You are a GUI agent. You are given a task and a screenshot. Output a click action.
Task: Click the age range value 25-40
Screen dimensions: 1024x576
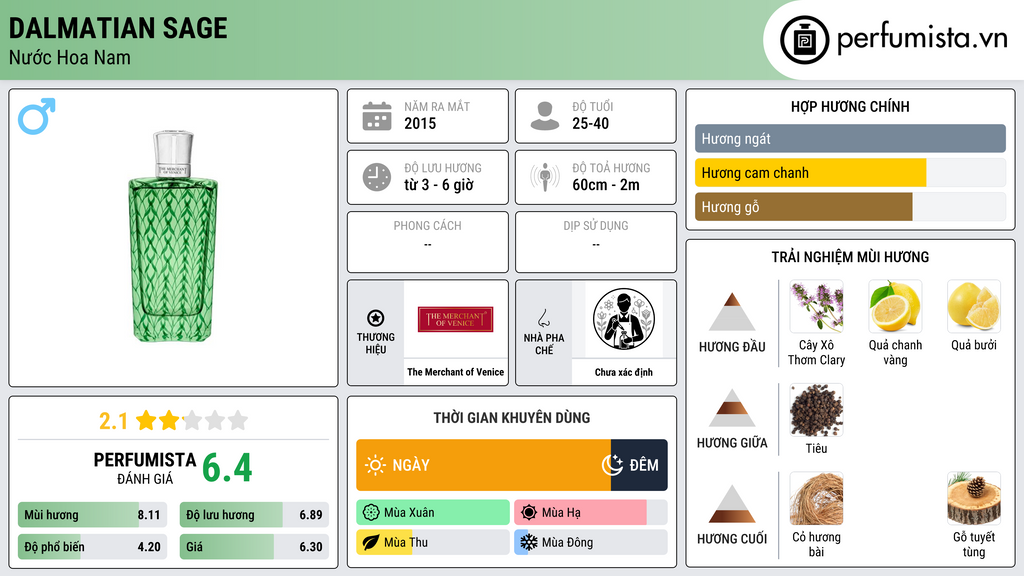click(x=590, y=123)
